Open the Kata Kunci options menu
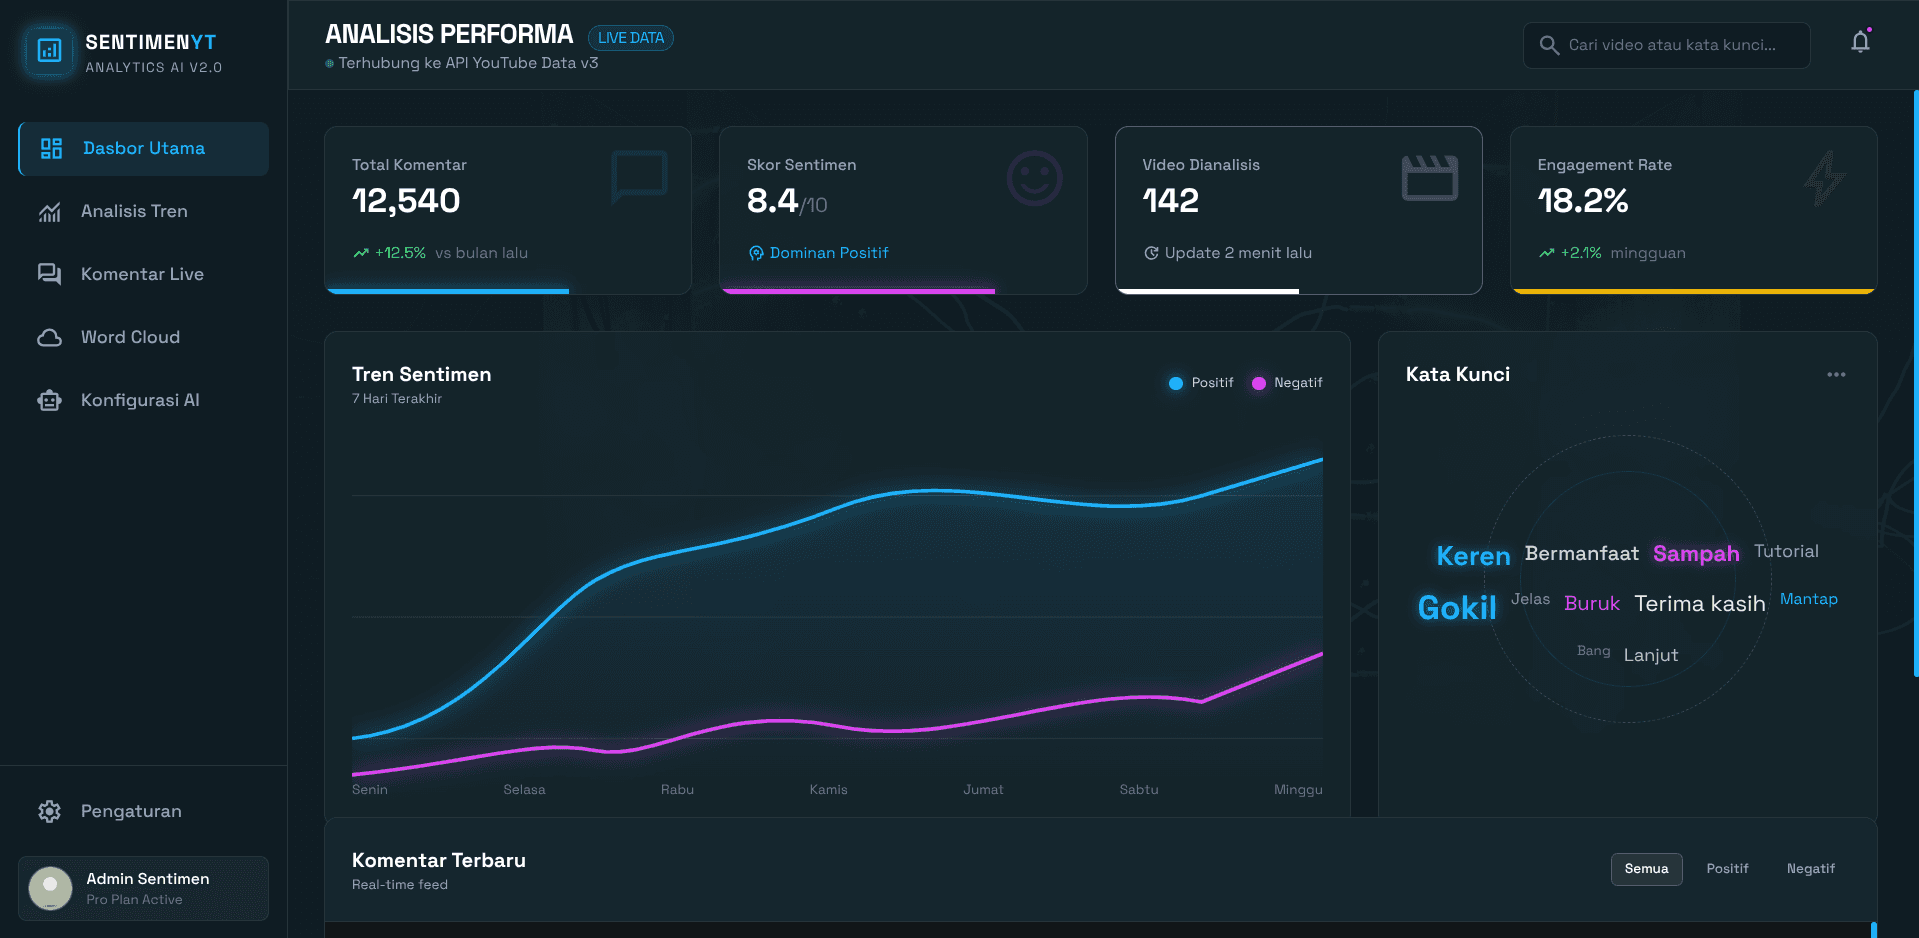 (1836, 374)
